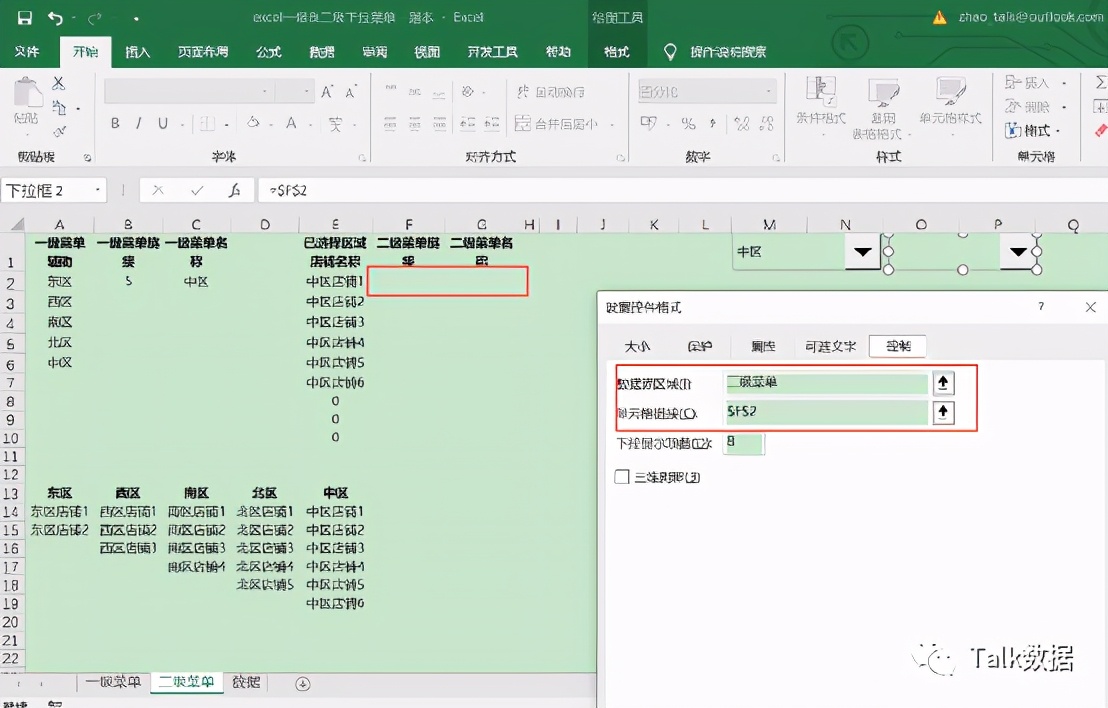1108x708 pixels.
Task: Click the Copy icon
Action: pos(59,107)
